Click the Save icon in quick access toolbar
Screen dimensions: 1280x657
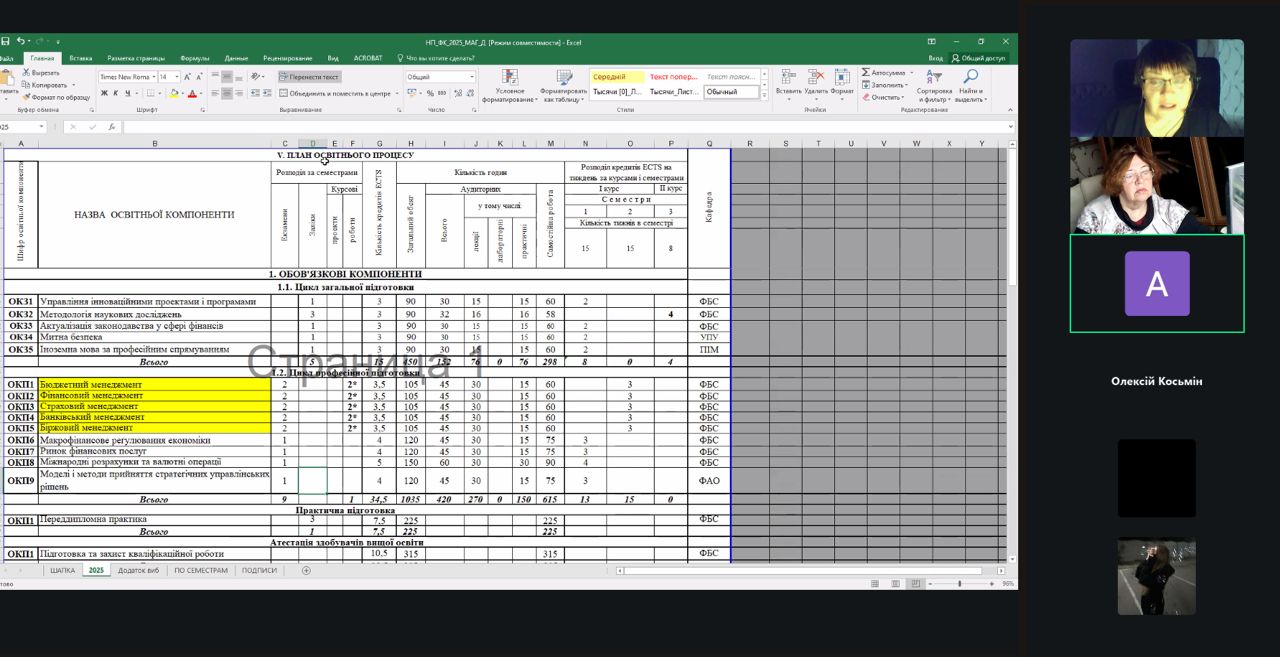coord(5,41)
